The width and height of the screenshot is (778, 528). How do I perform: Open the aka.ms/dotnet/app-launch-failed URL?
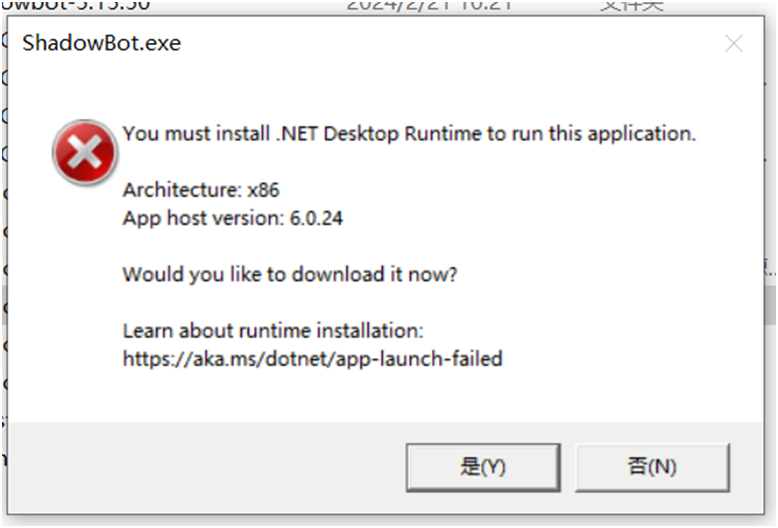point(312,358)
